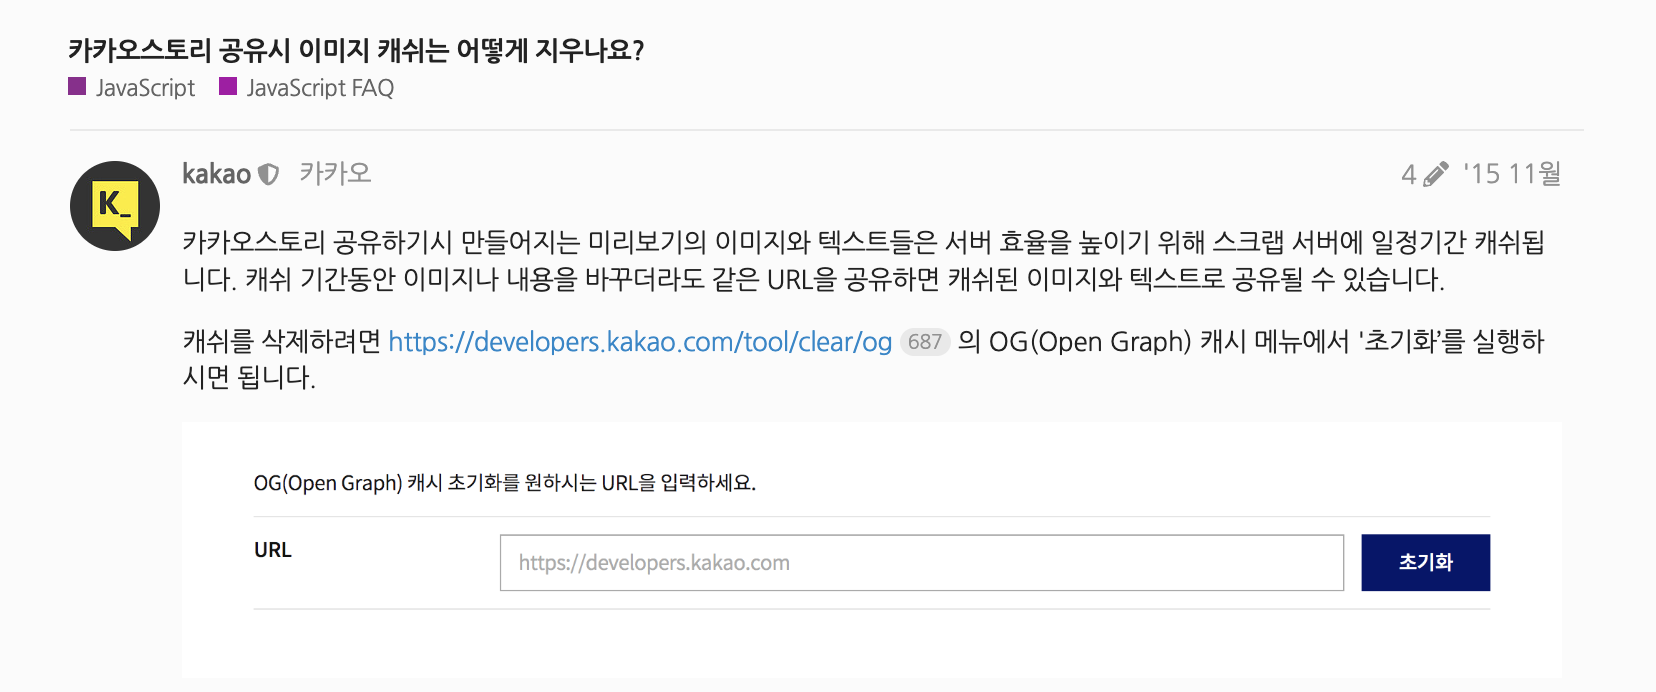Open the kakao avatar profile picture

point(115,206)
